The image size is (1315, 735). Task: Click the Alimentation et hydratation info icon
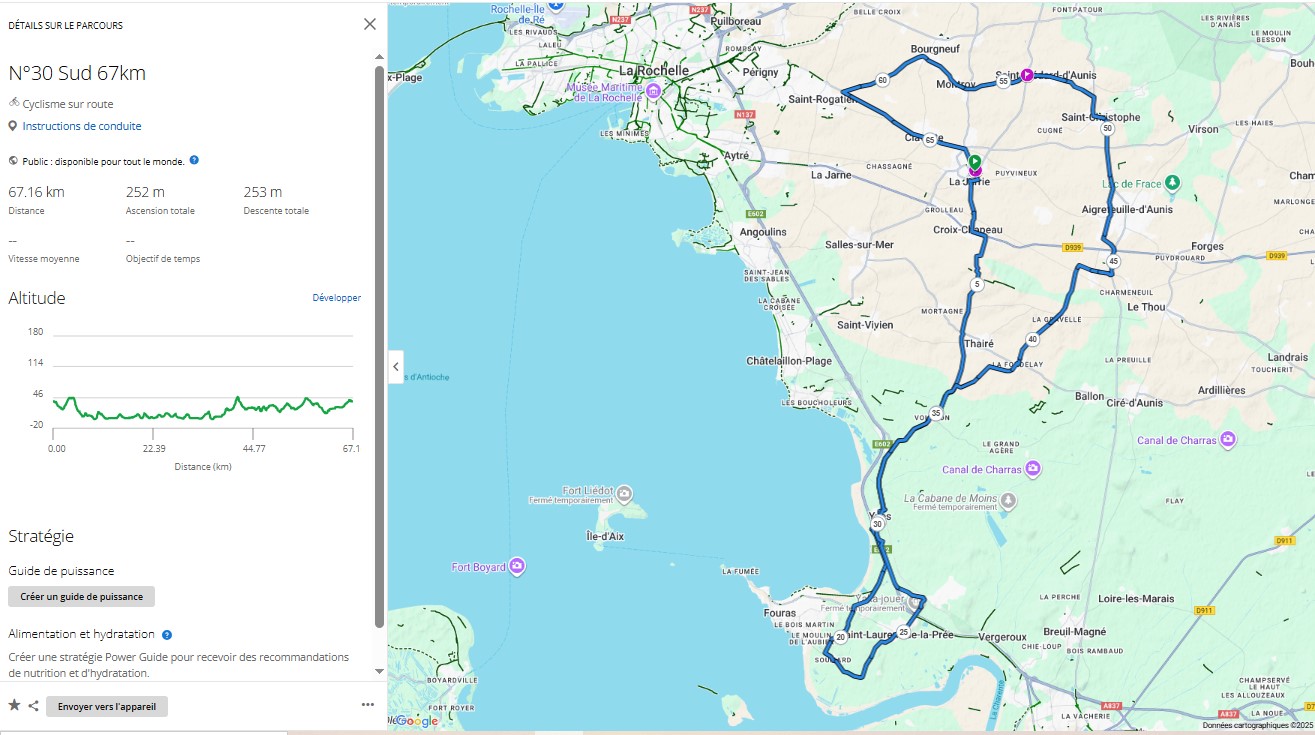point(167,634)
